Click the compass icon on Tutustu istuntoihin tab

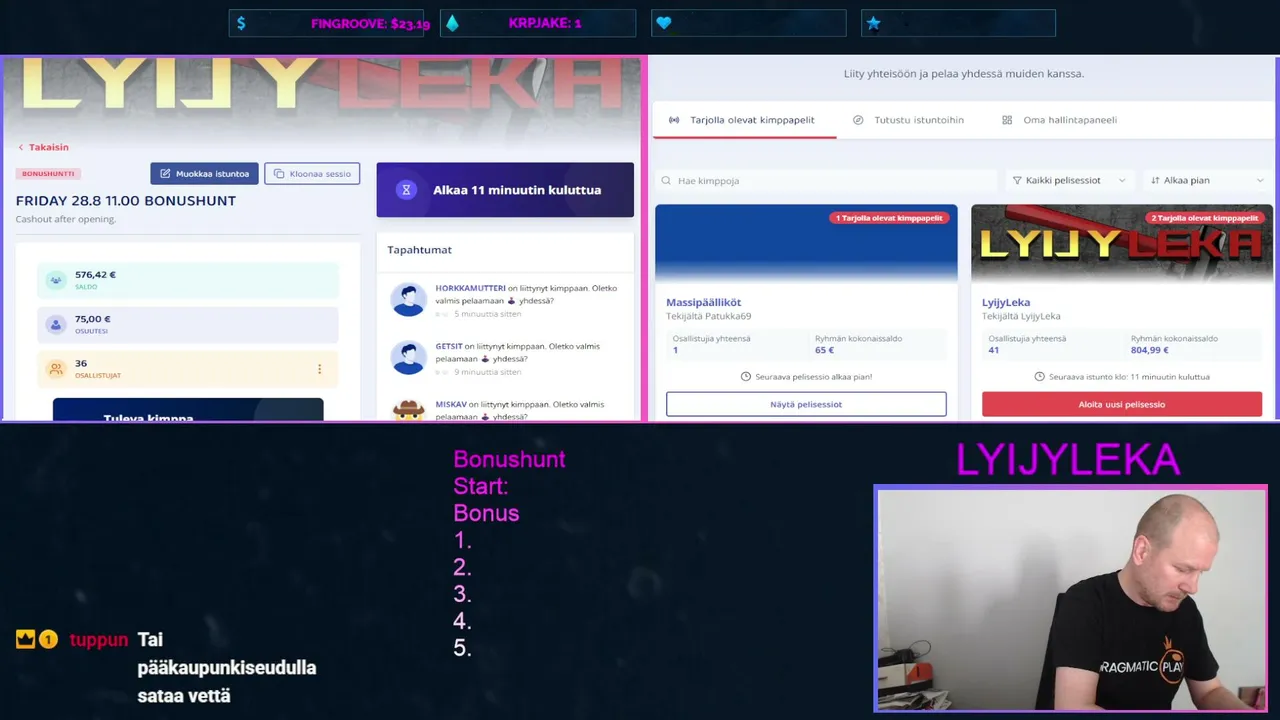[x=858, y=120]
